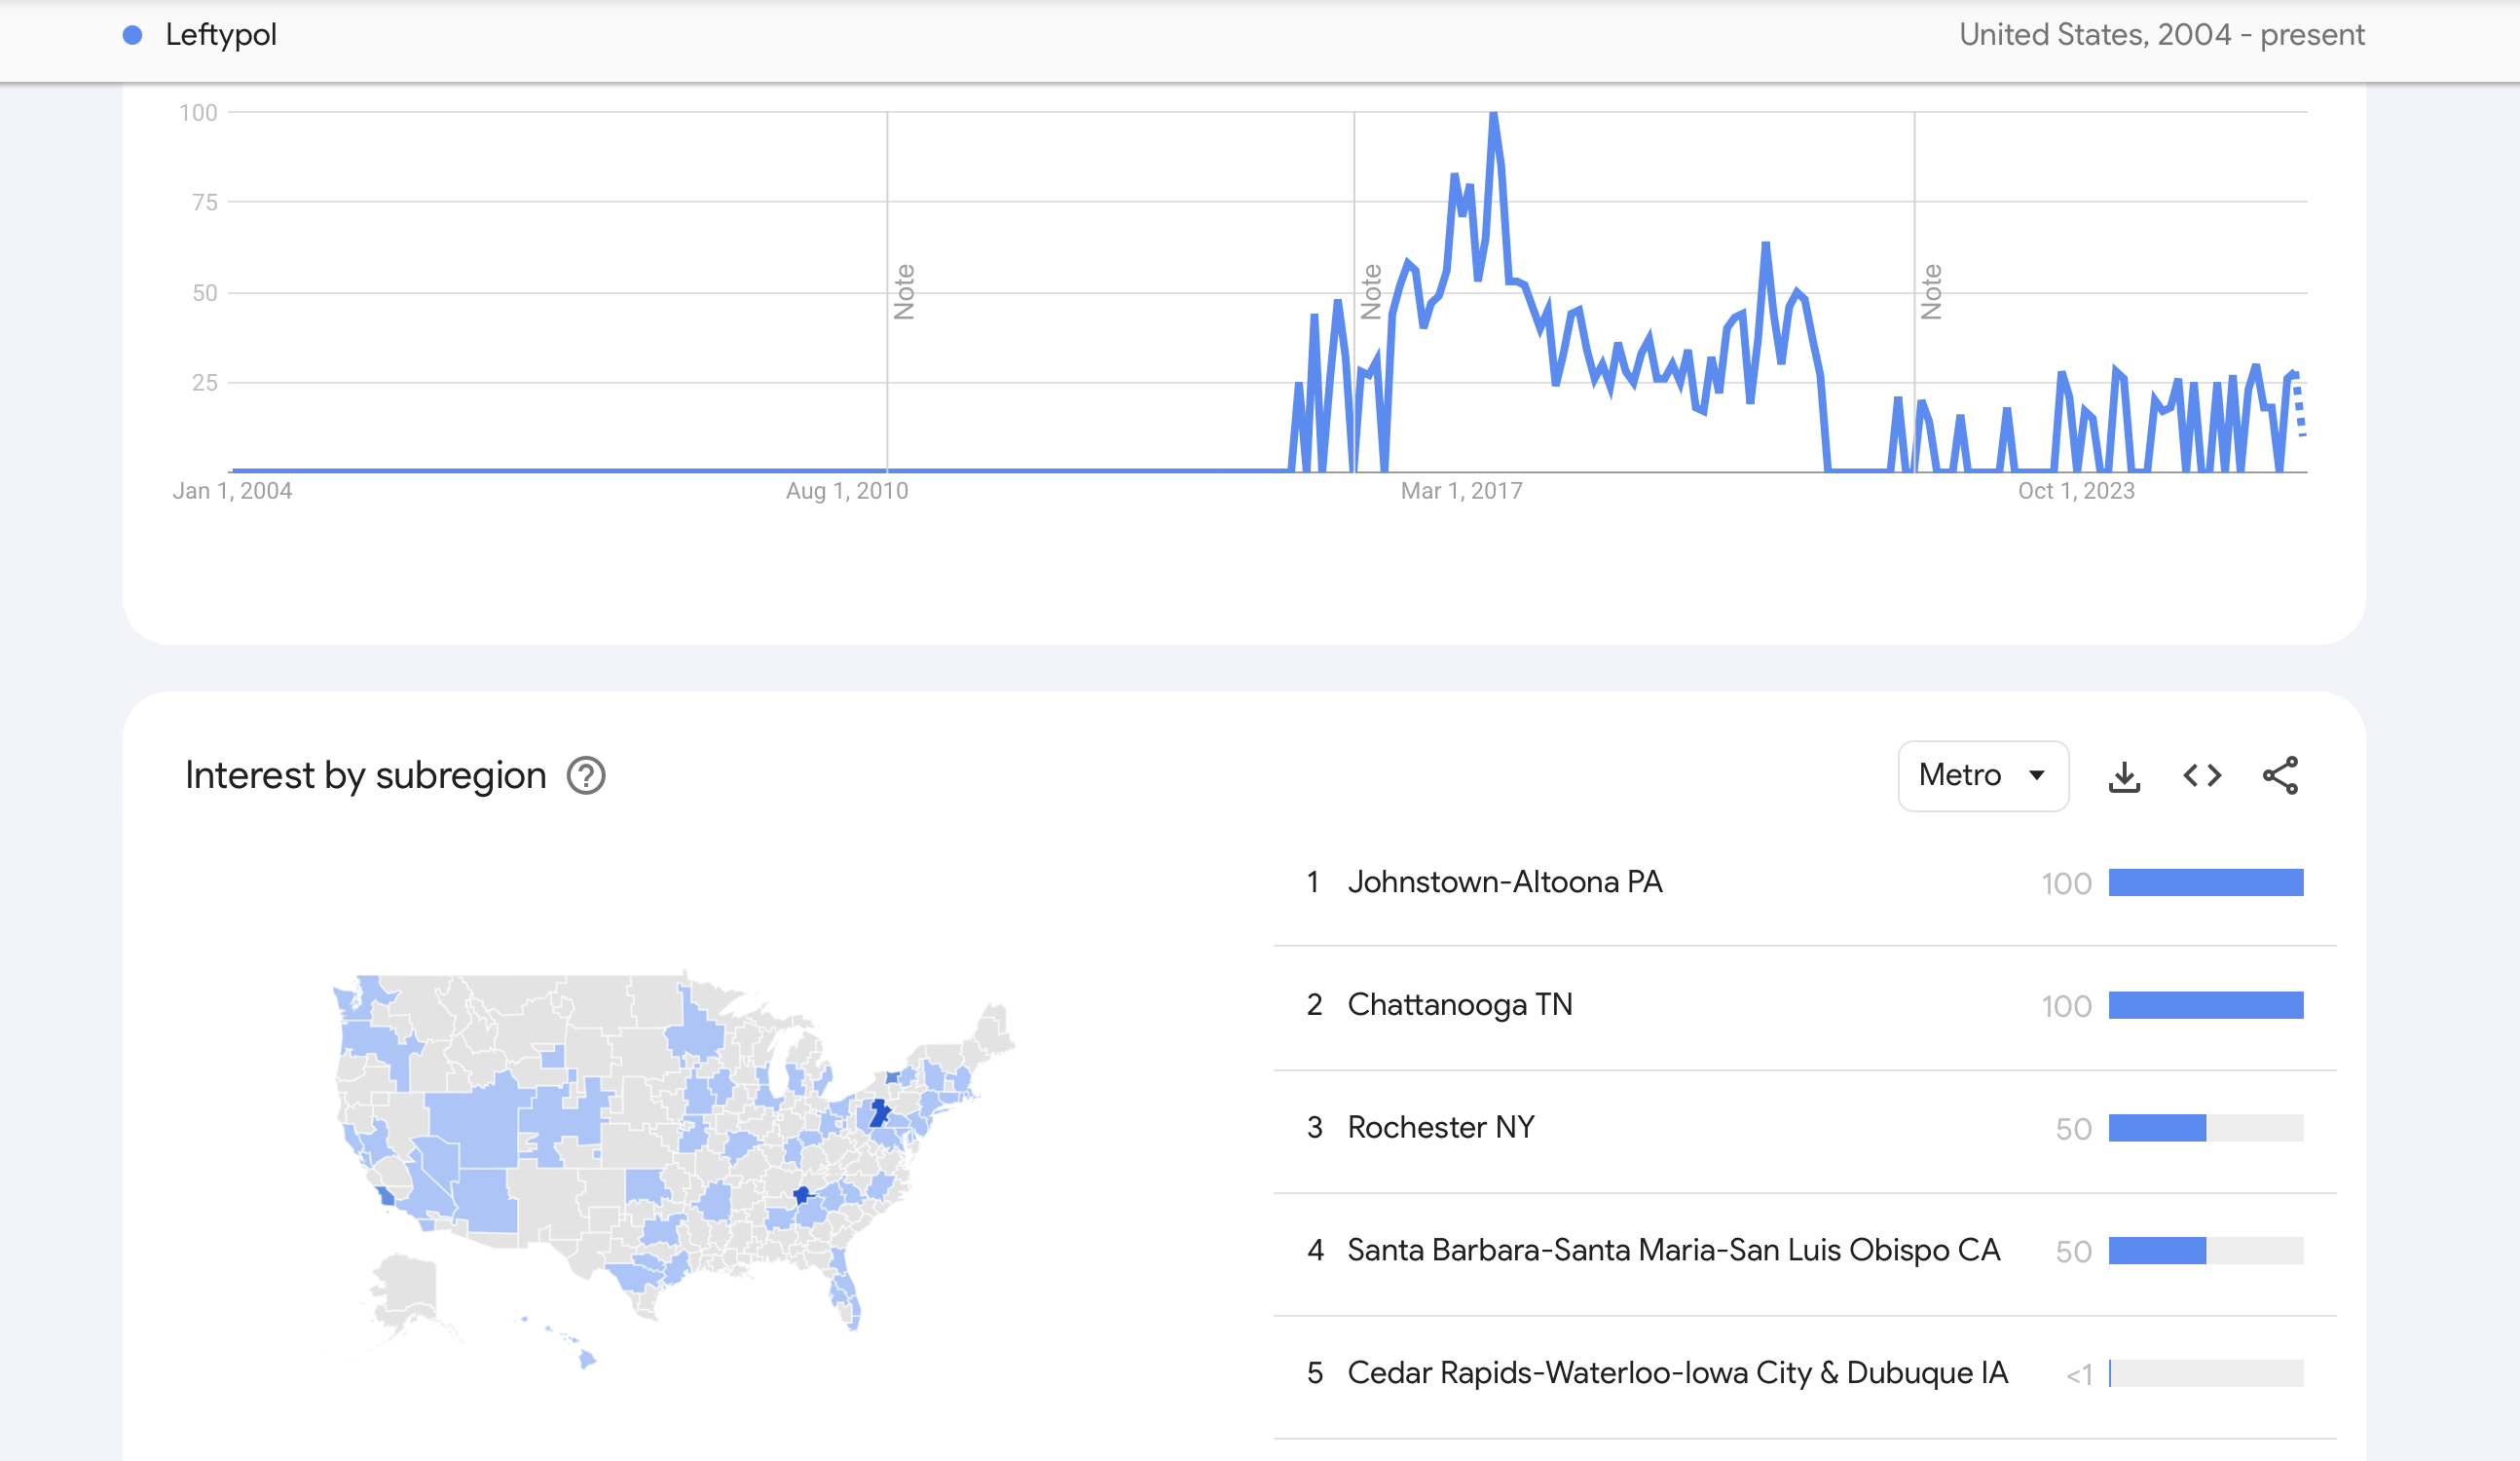The image size is (2520, 1461).
Task: Click the Johnstown-Altoona interest bar
Action: (x=2205, y=882)
